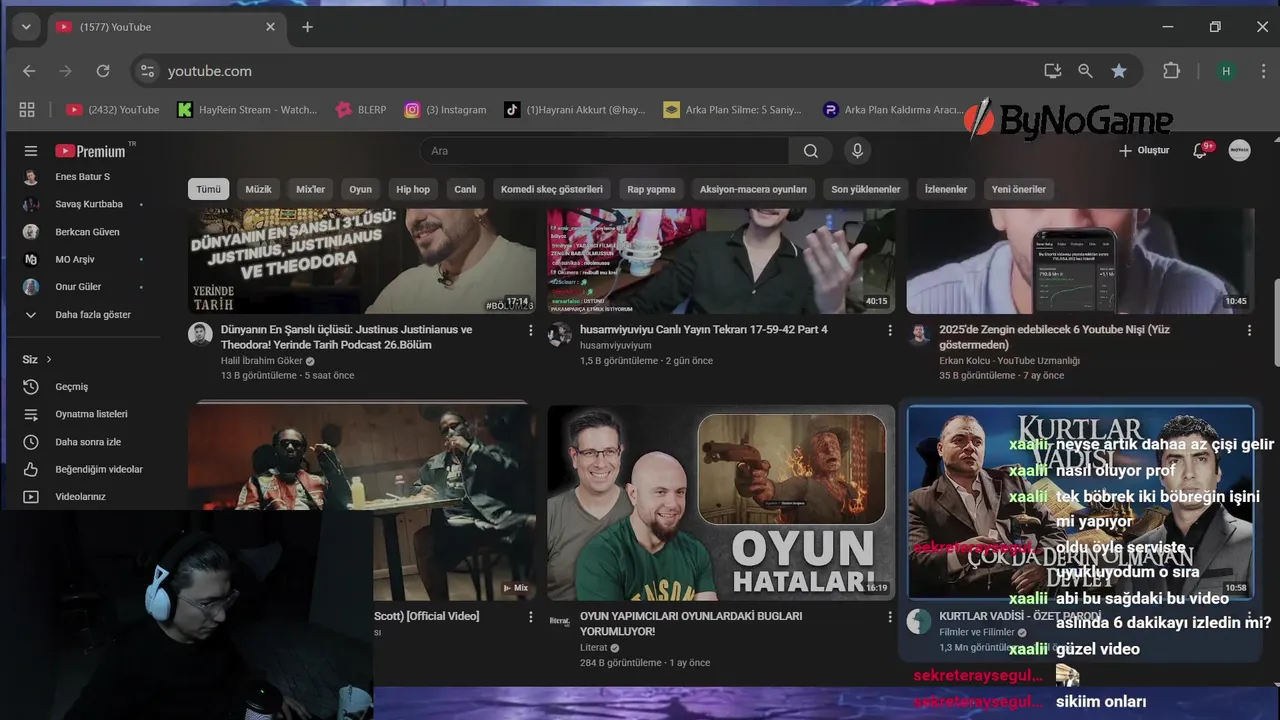The width and height of the screenshot is (1280, 720).
Task: Go back with browser back arrow
Action: (29, 71)
